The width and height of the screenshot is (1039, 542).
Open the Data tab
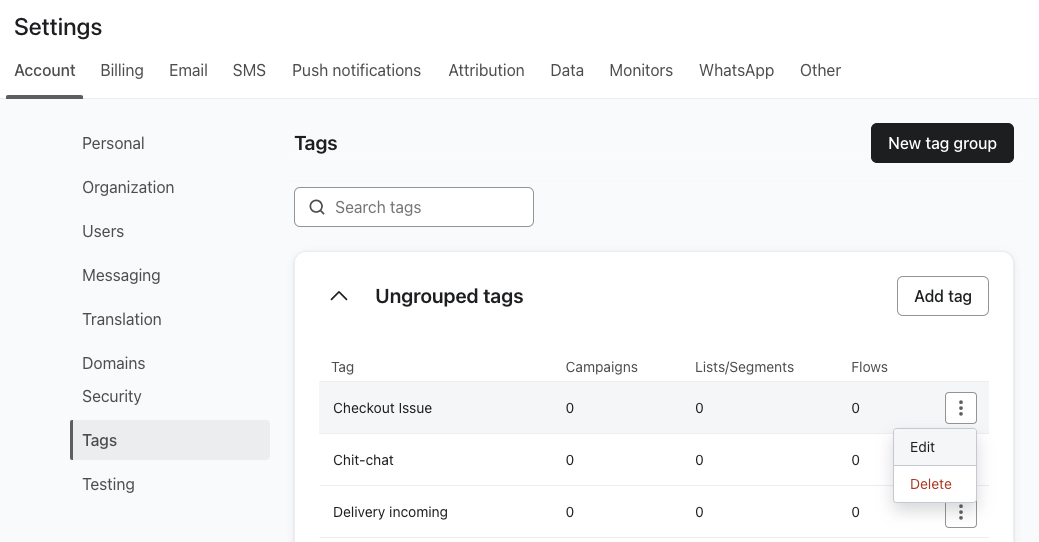[567, 70]
